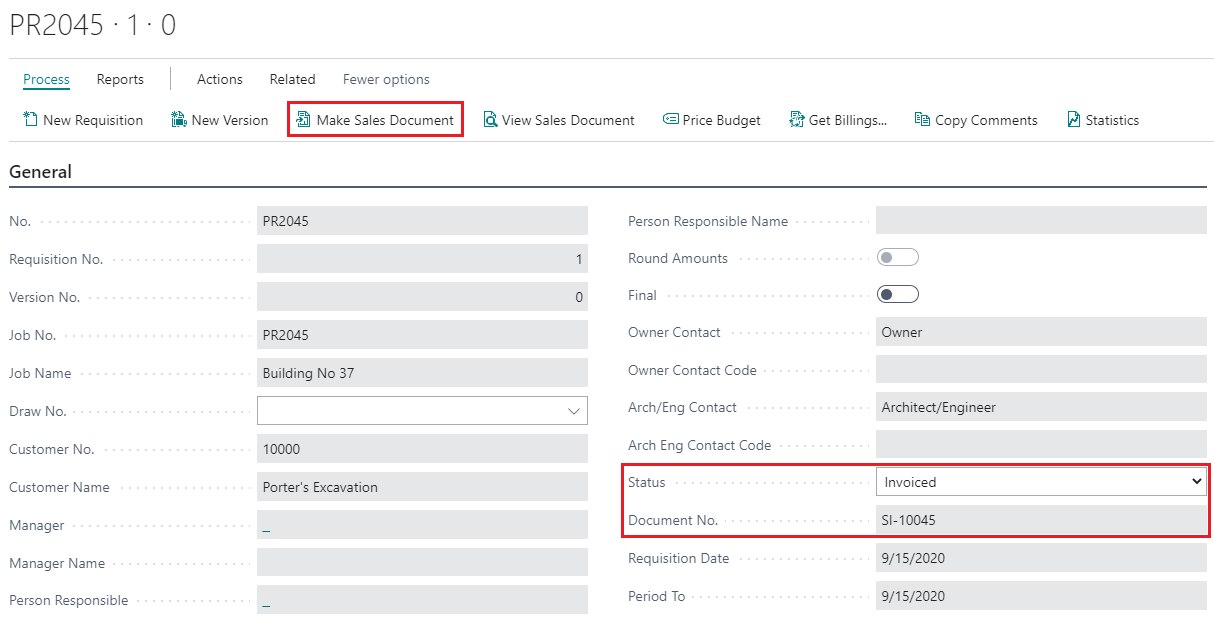The height and width of the screenshot is (620, 1214).
Task: Open the Status dropdown
Action: 1041,482
